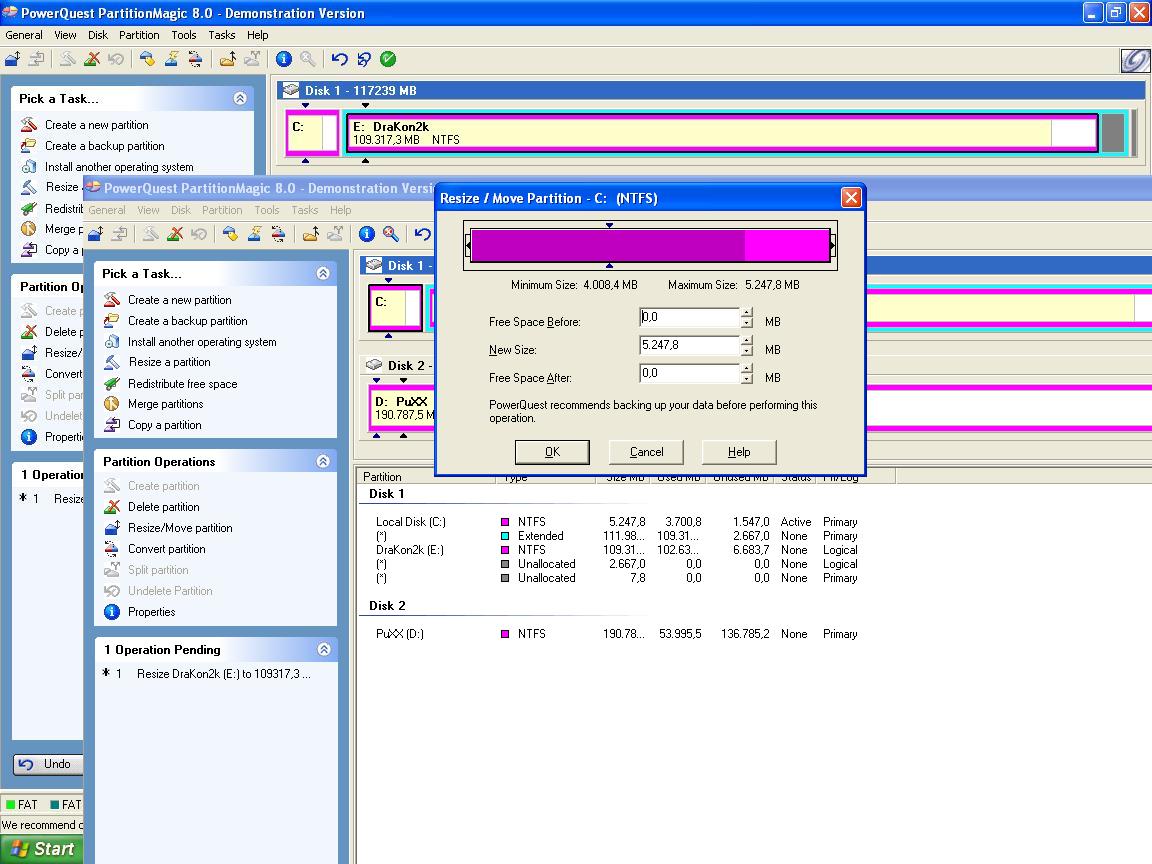Image resolution: width=1152 pixels, height=864 pixels.
Task: Click Resize a partition task in inner panel
Action: pos(169,362)
